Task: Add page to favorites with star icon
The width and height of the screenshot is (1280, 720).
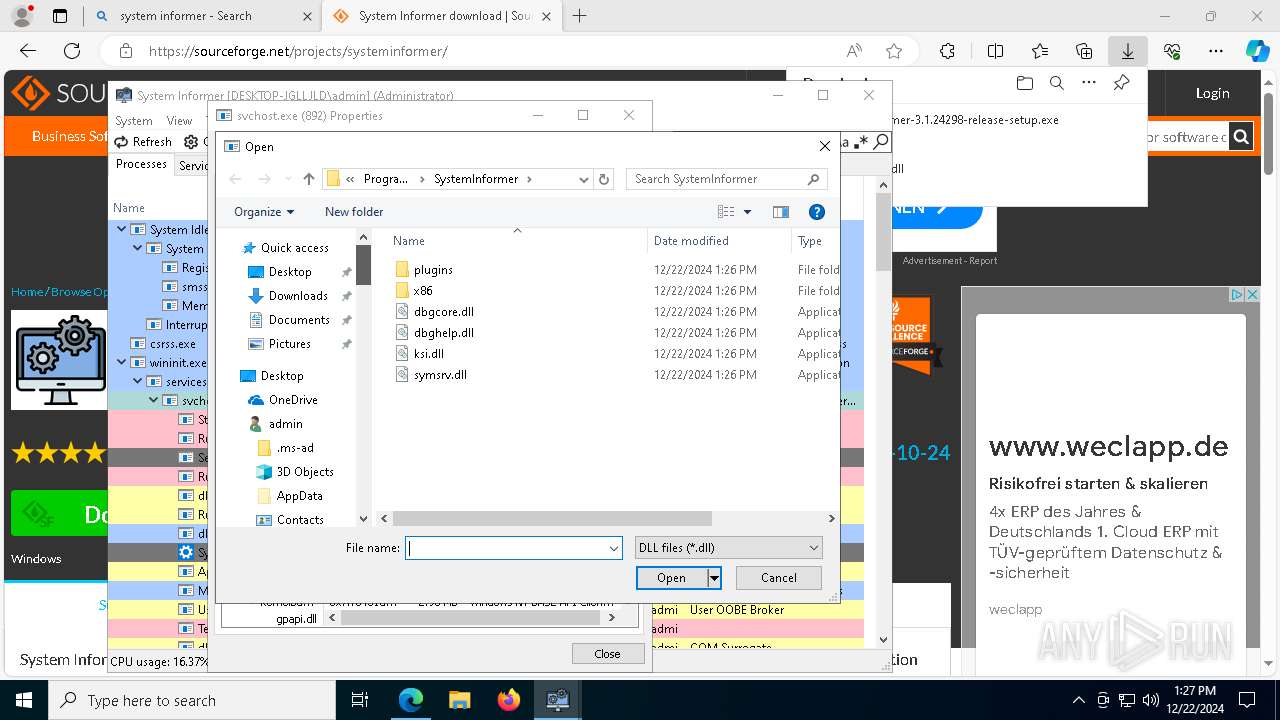Action: [894, 51]
